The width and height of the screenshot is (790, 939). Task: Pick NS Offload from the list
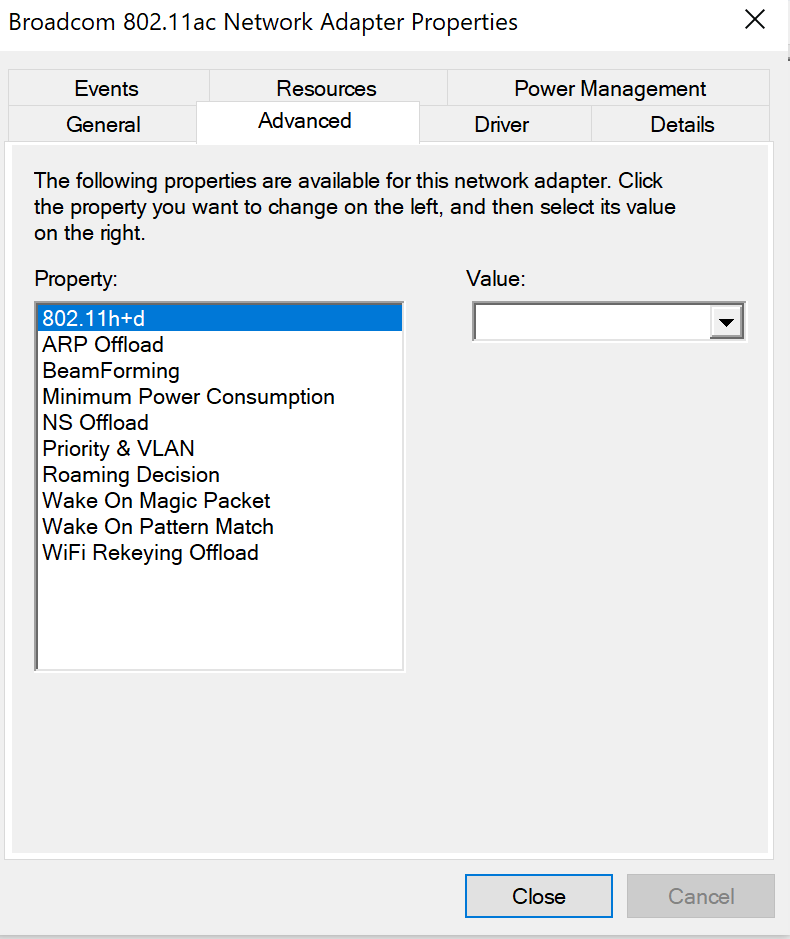pos(219,422)
